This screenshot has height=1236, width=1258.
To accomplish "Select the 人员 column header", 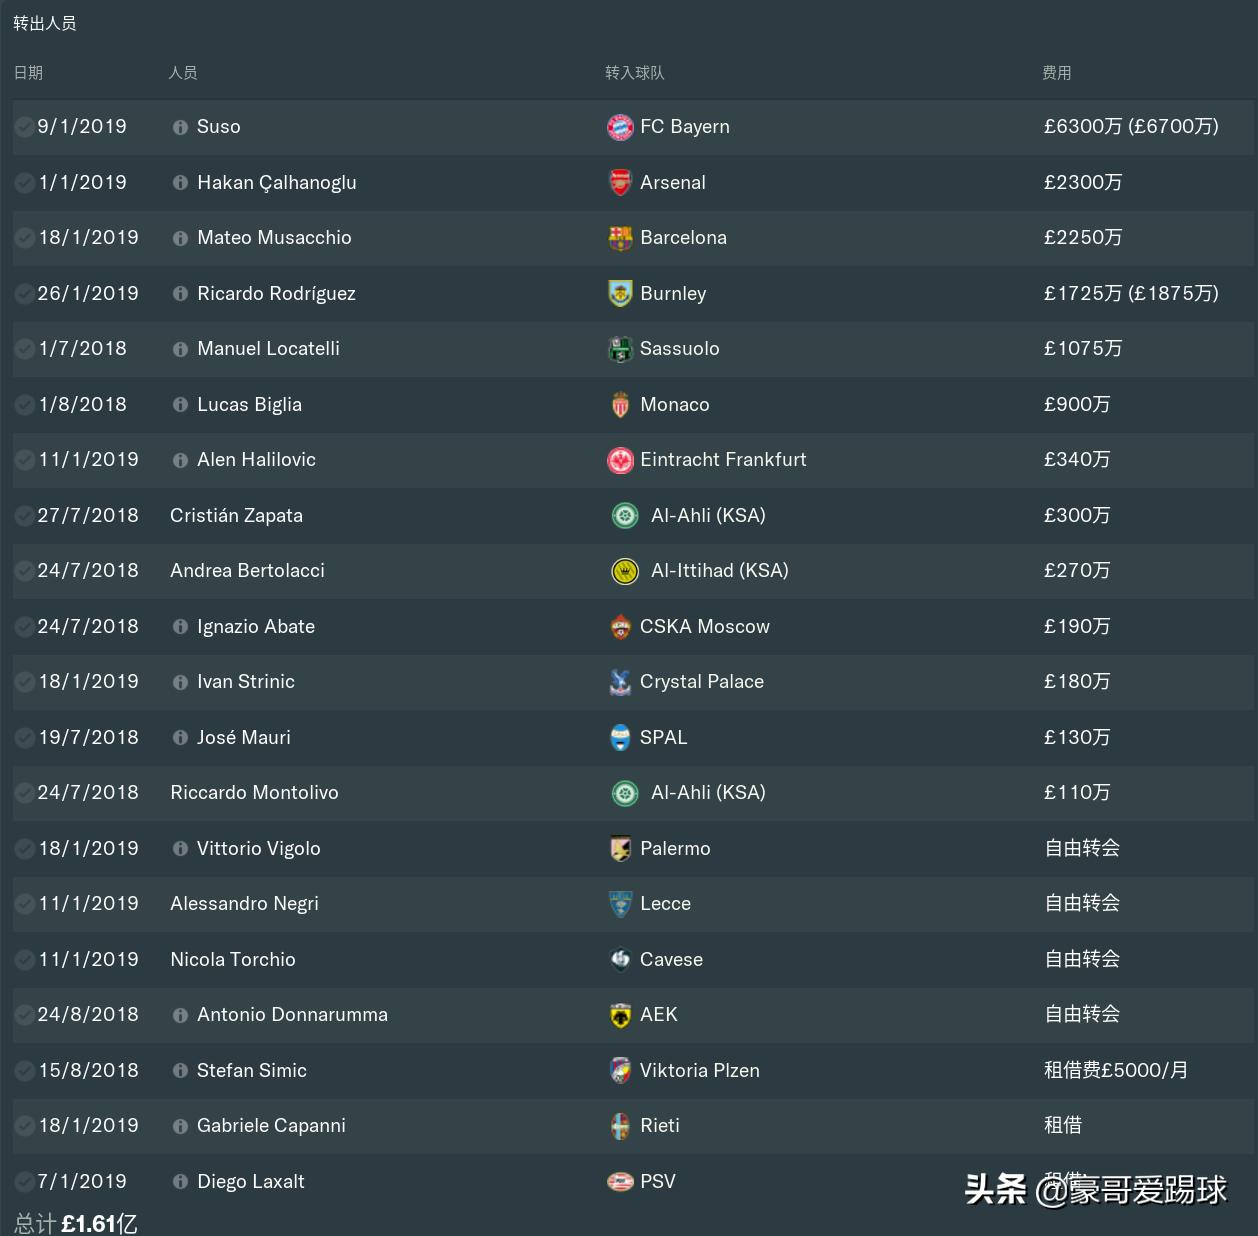I will (183, 73).
